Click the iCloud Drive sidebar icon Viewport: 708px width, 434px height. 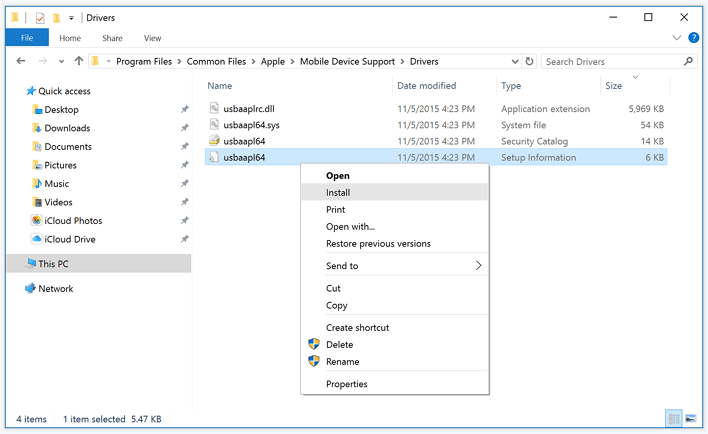(37, 239)
